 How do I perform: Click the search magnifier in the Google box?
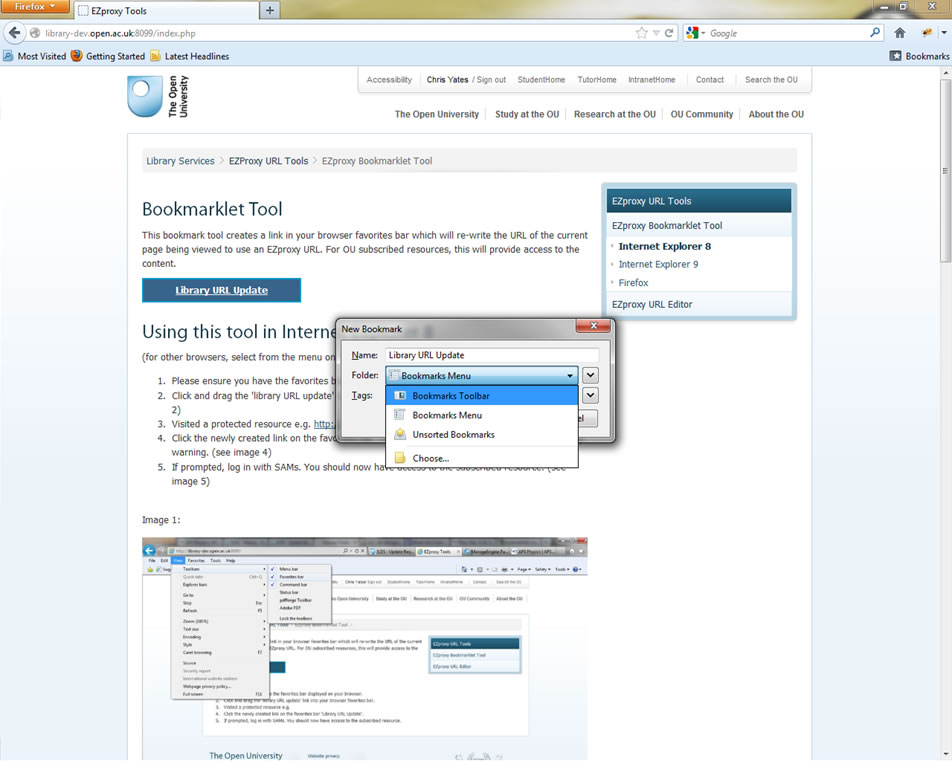tap(875, 33)
